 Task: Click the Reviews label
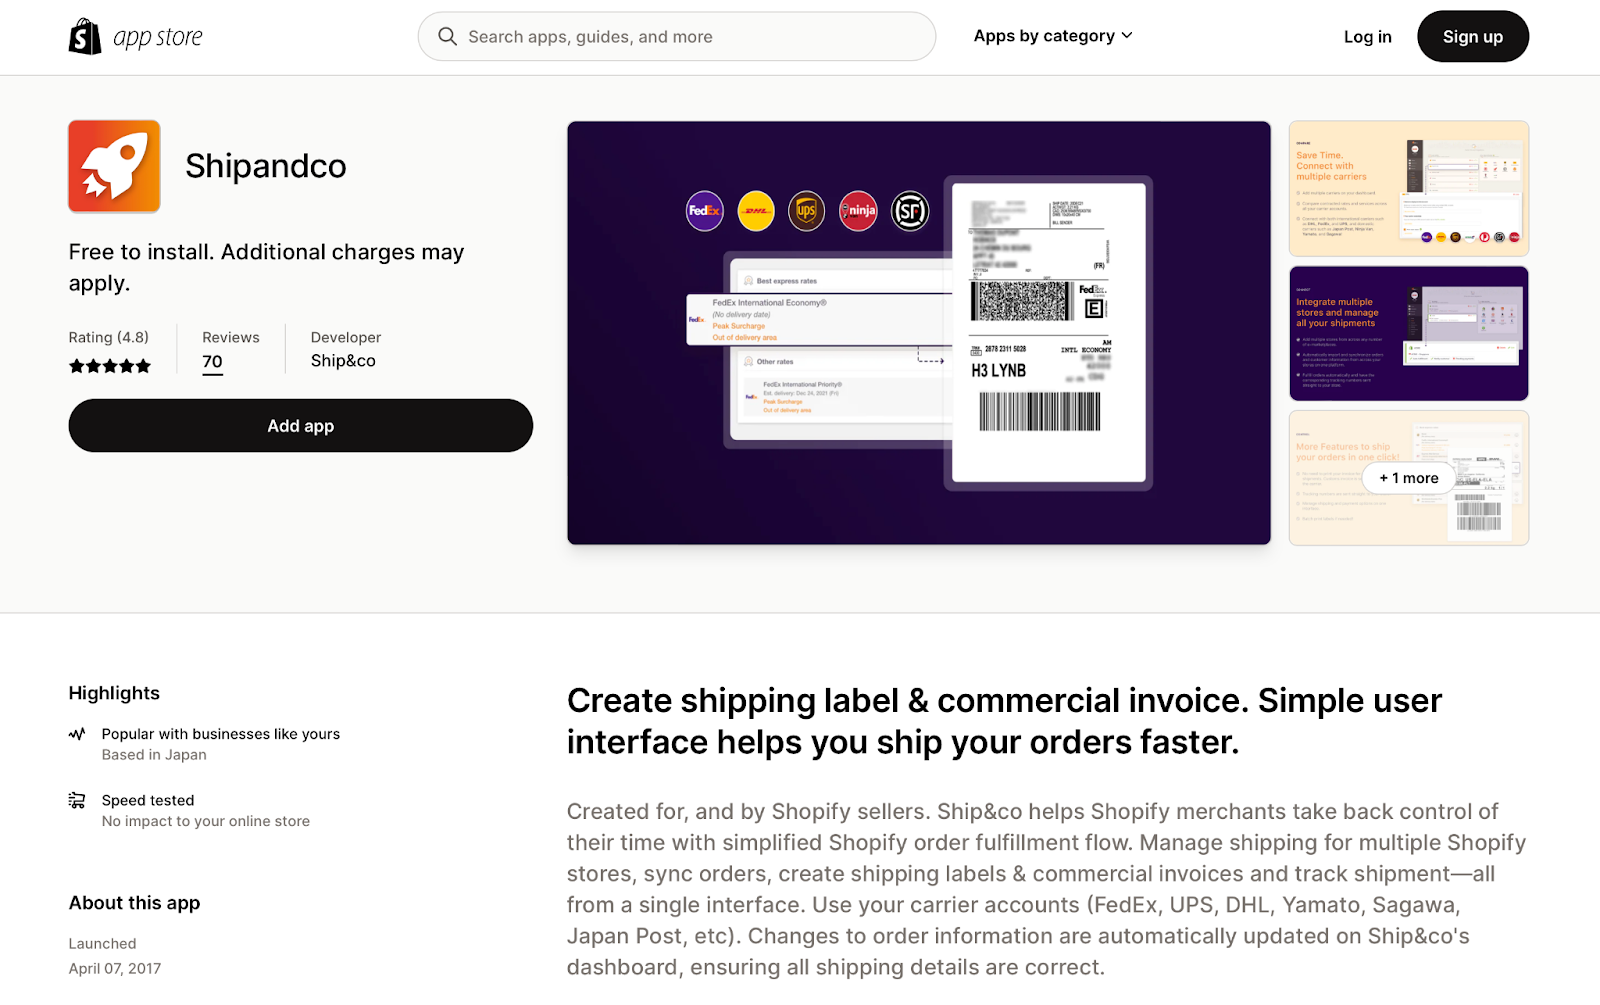231,338
